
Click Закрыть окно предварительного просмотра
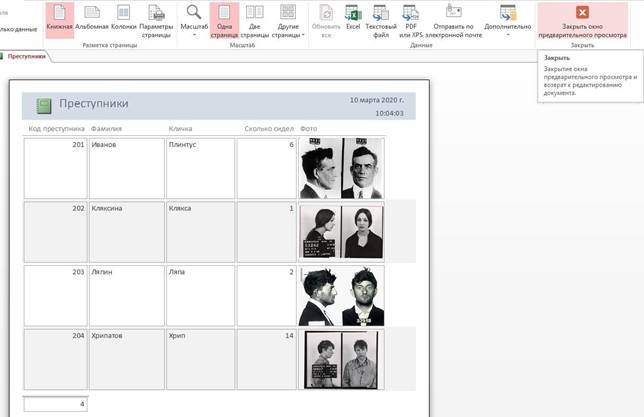click(x=582, y=21)
